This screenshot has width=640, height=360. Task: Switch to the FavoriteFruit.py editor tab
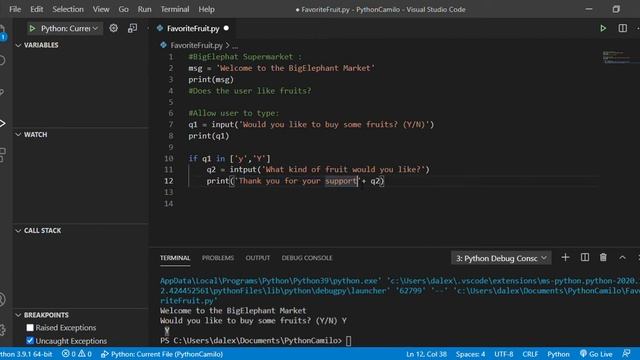coord(193,29)
